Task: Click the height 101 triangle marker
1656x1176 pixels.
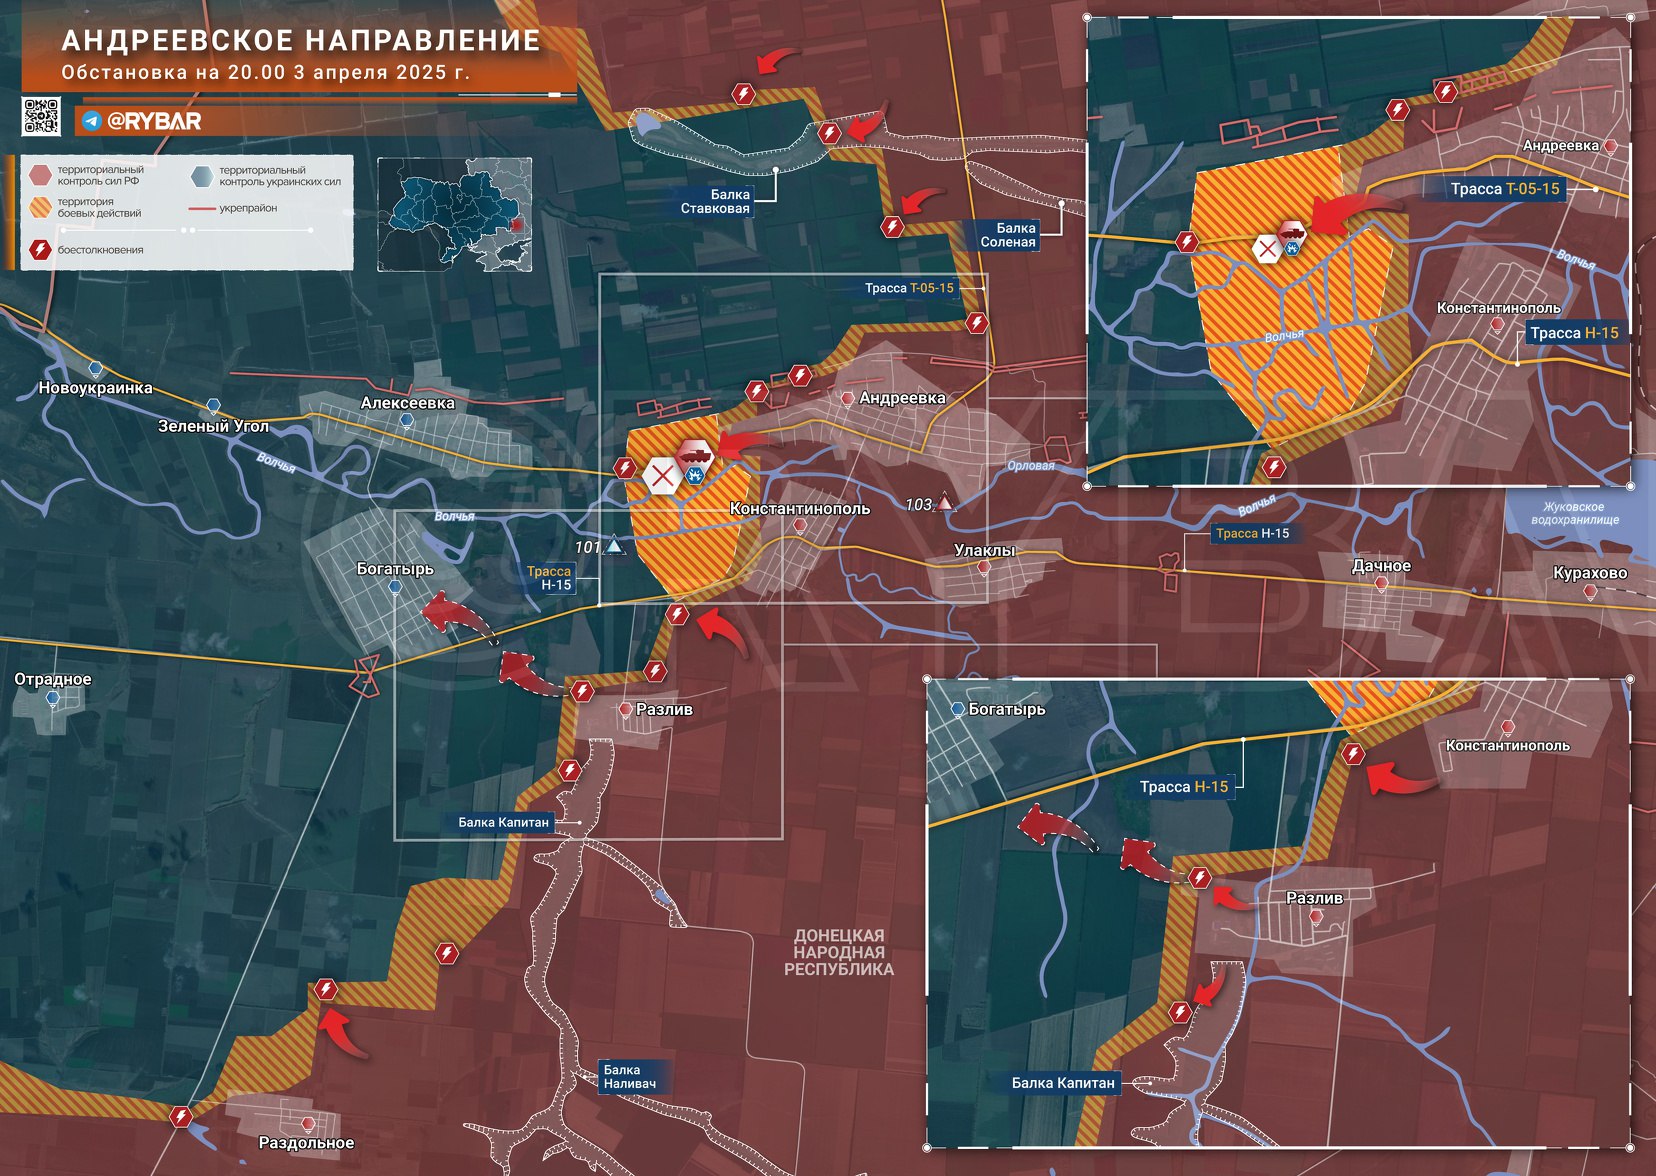Action: coord(614,546)
